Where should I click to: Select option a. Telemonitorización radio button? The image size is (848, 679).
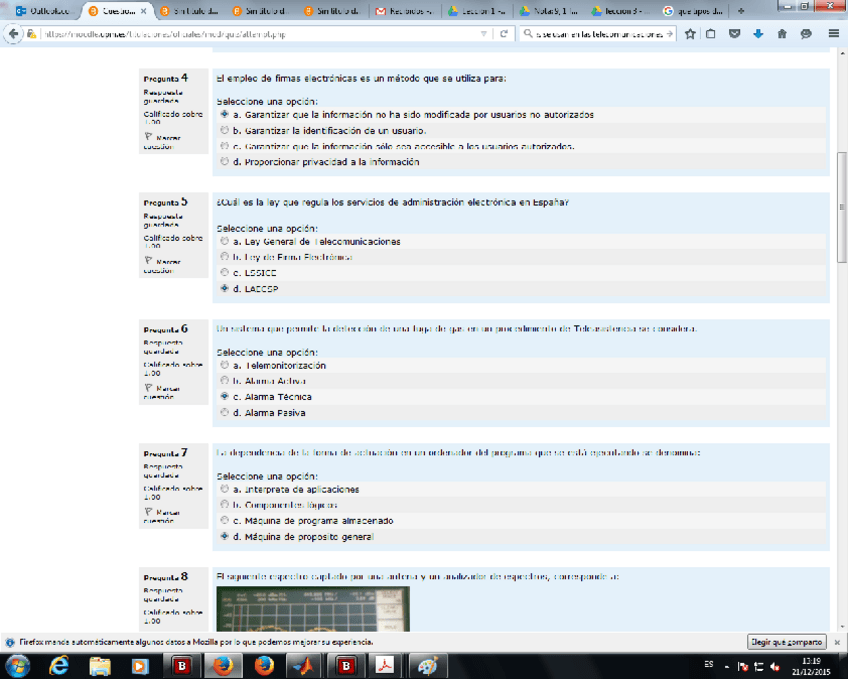click(224, 366)
